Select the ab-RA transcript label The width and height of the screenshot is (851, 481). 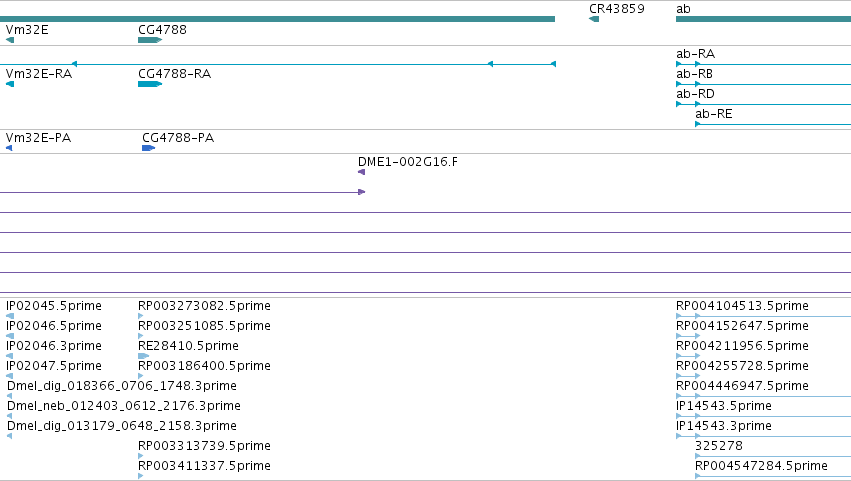(695, 54)
